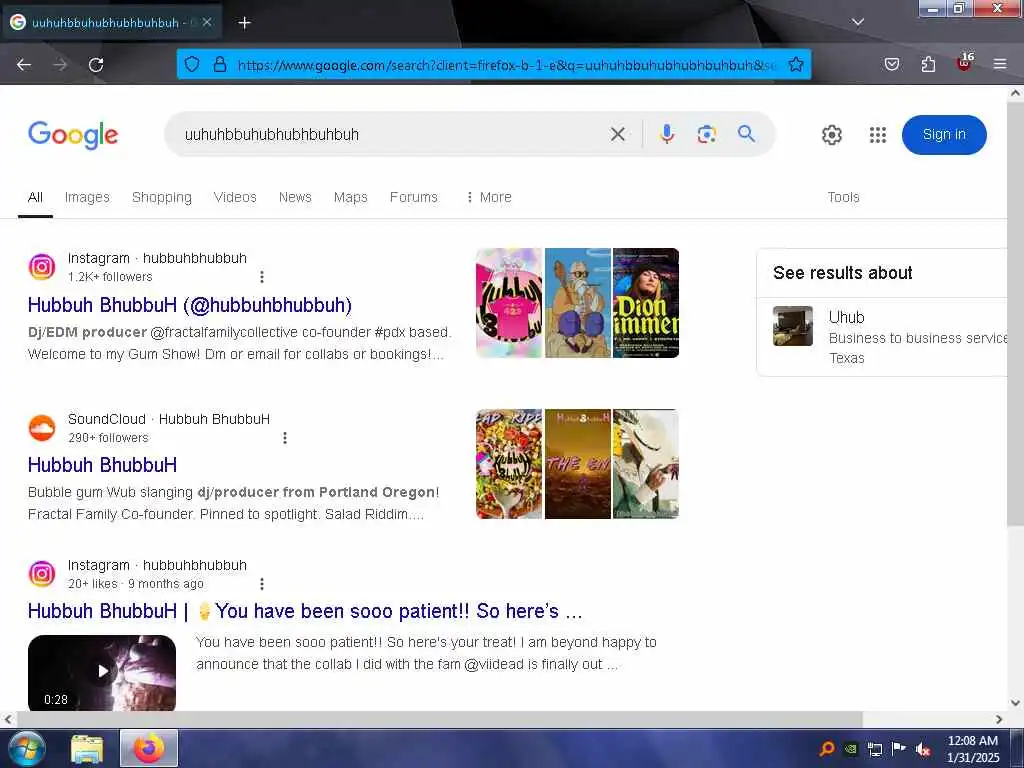Click the taskbar clock showing 12:08 AM
The height and width of the screenshot is (768, 1024).
tap(973, 749)
